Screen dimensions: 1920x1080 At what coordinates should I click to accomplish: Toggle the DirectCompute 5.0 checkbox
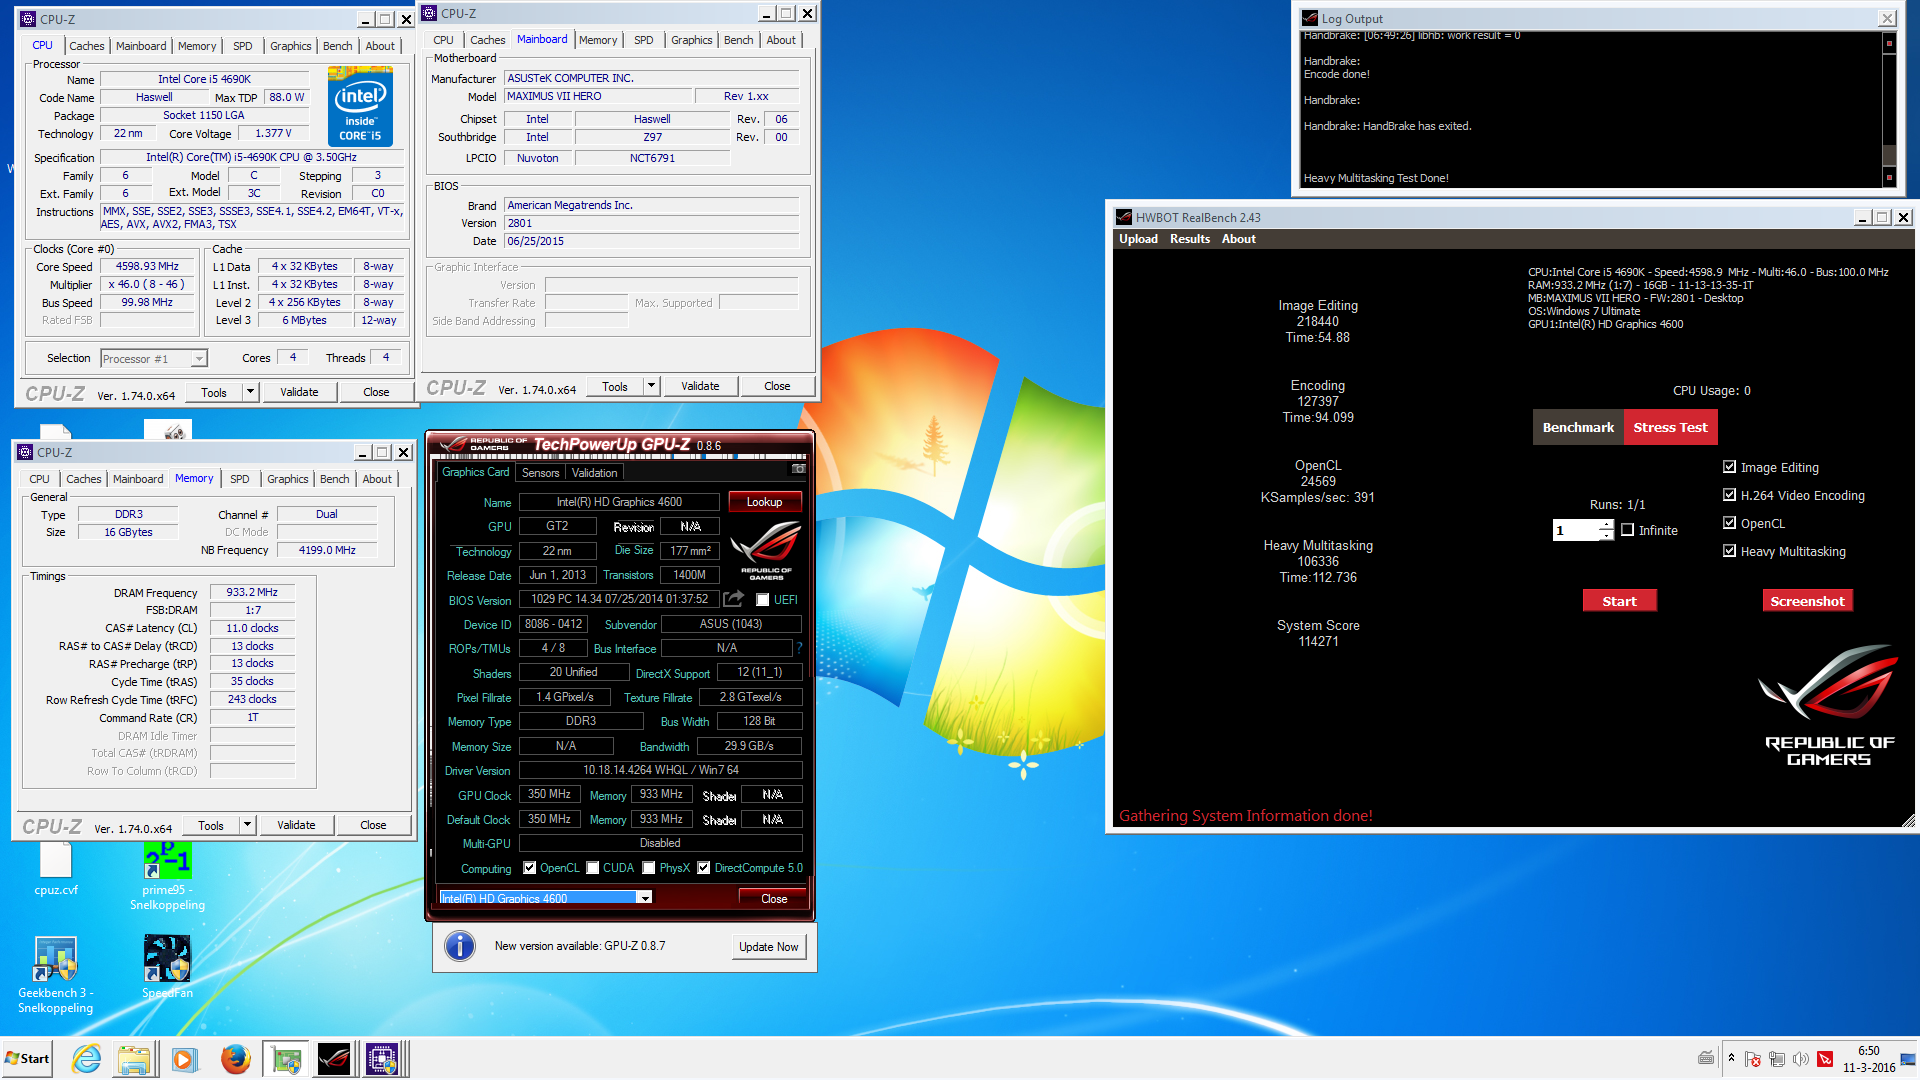click(704, 868)
